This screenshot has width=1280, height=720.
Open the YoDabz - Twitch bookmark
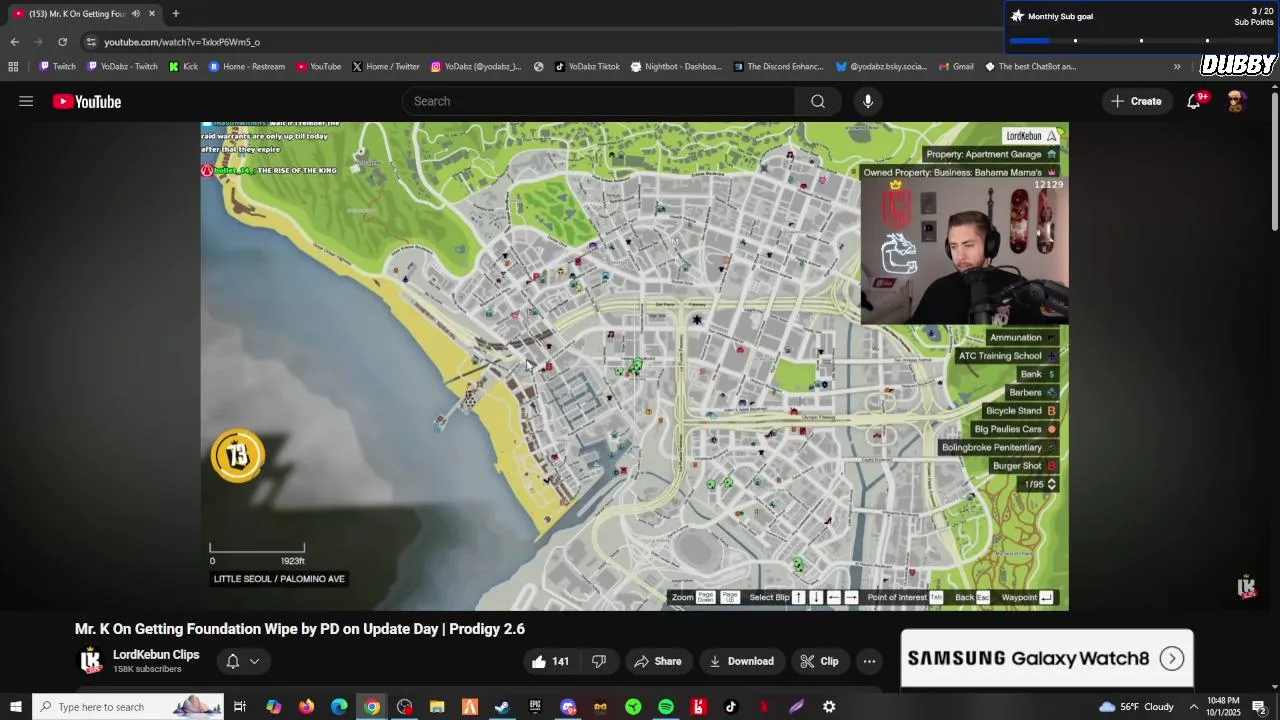pyautogui.click(x=123, y=67)
